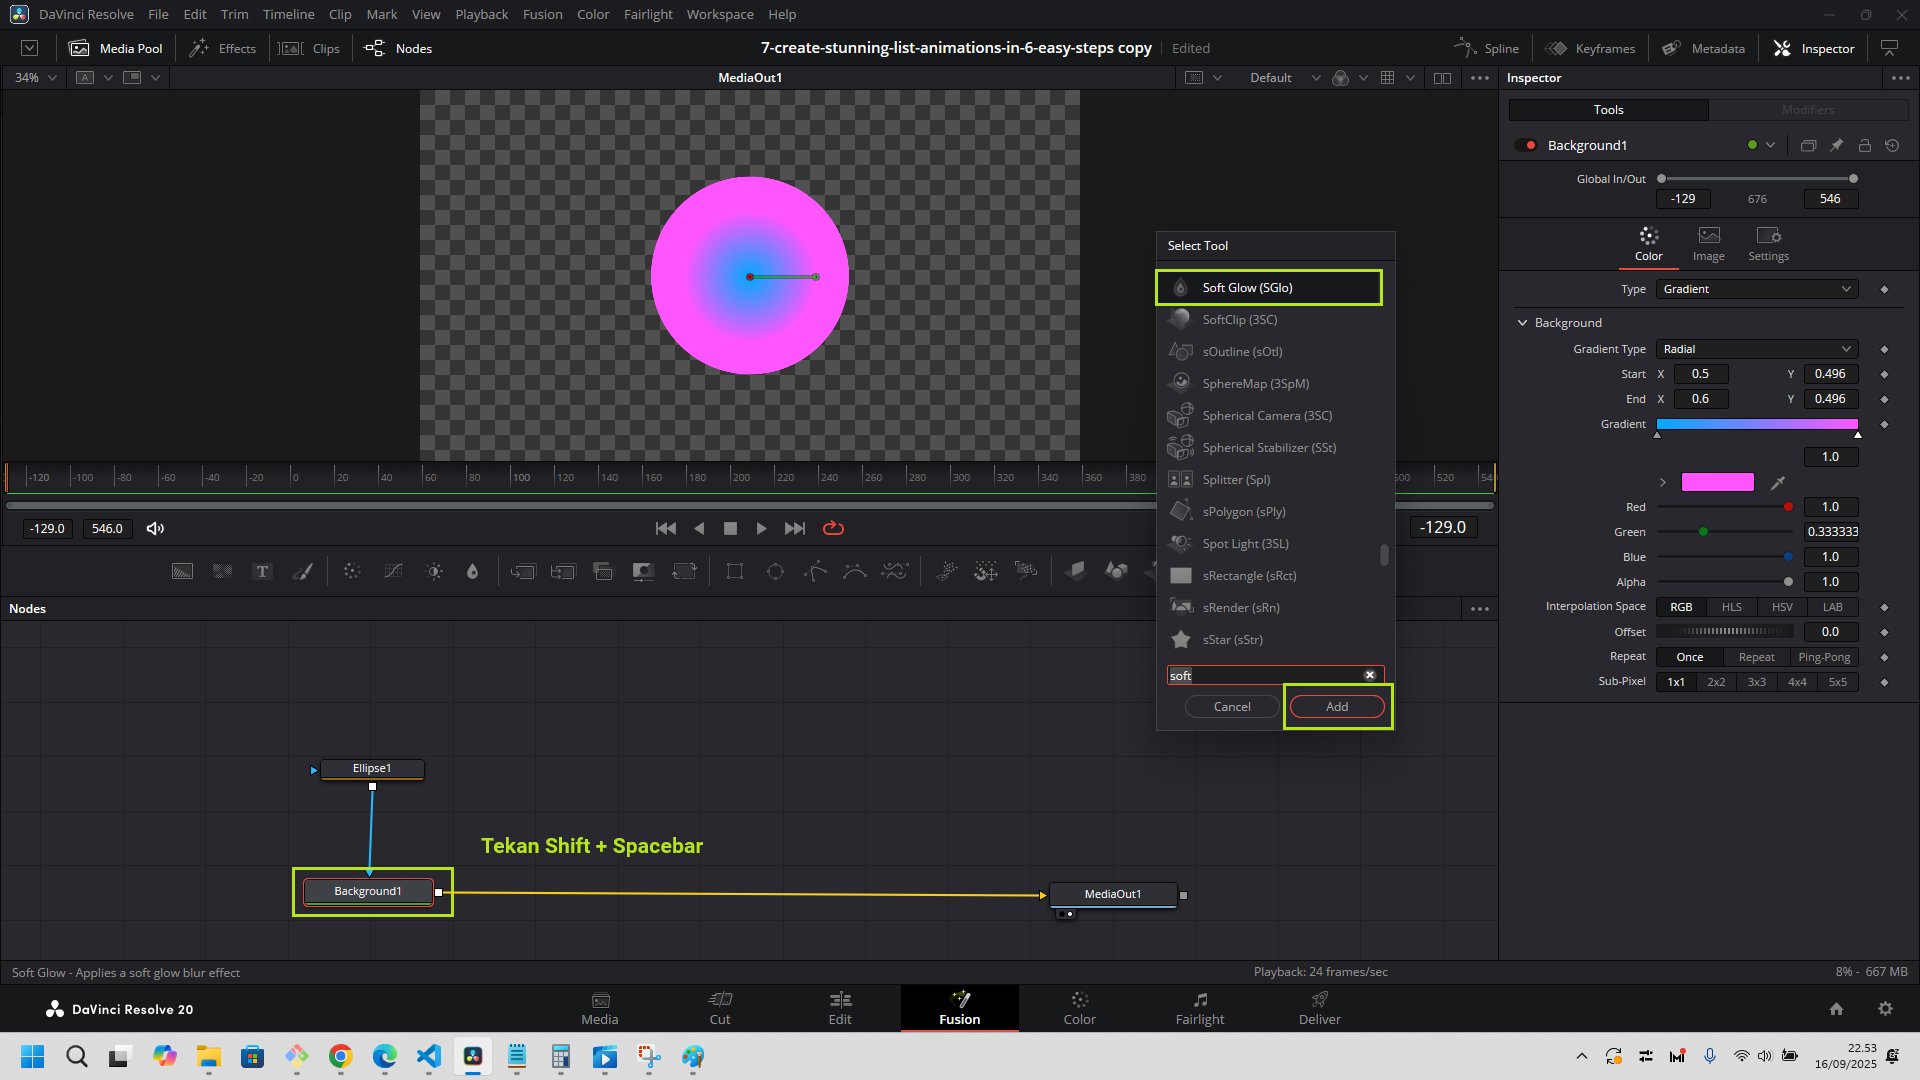The width and height of the screenshot is (1920, 1080).
Task: Click the Add button in Select Tool
Action: [1337, 707]
